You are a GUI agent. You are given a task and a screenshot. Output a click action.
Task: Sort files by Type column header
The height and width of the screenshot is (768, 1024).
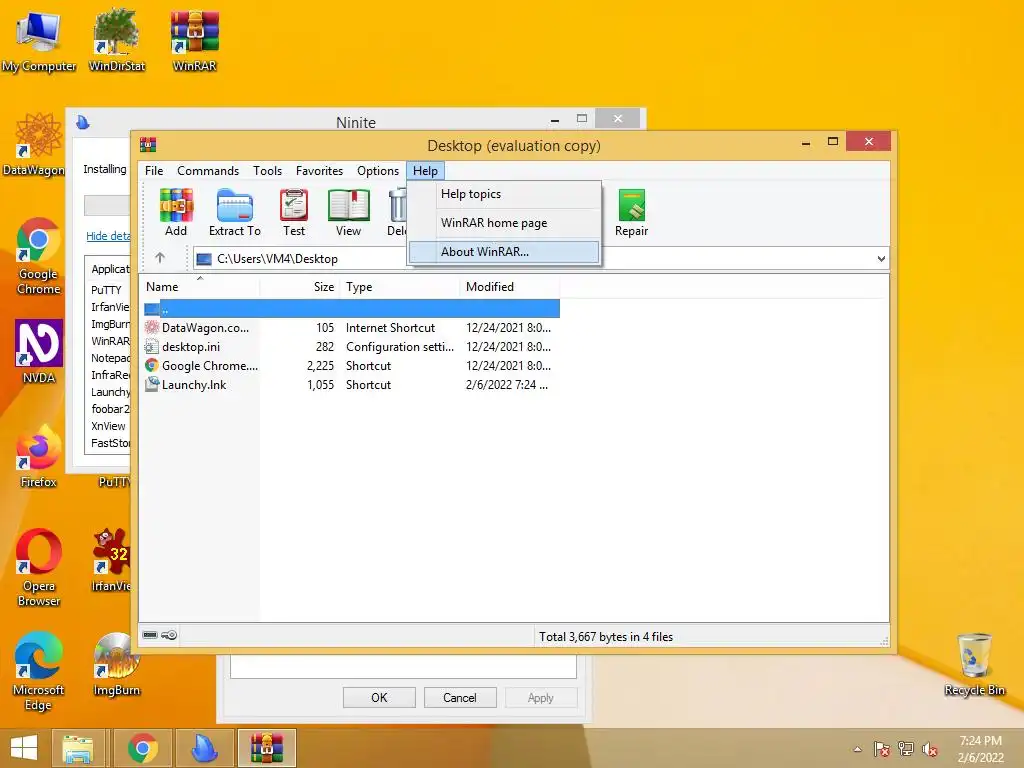400,287
